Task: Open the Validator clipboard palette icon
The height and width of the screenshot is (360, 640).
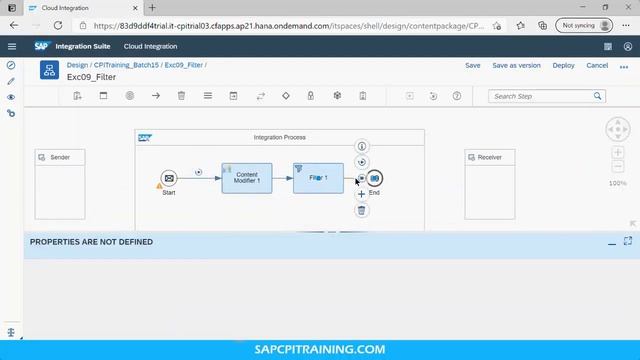Action: (x=362, y=96)
